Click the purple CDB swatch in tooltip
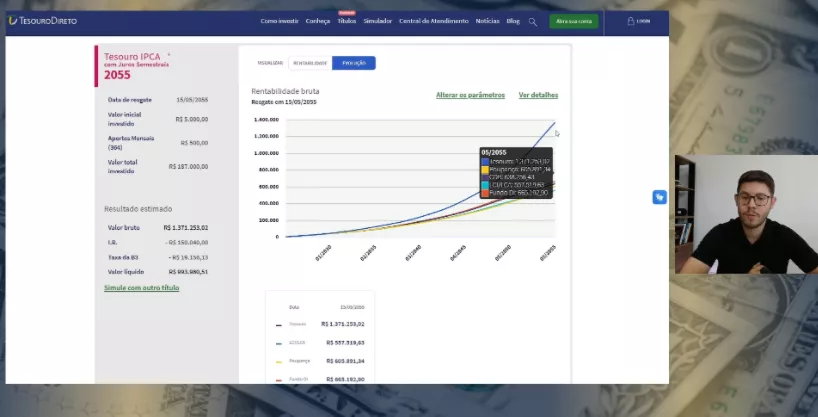This screenshot has height=417, width=818. pyautogui.click(x=485, y=177)
